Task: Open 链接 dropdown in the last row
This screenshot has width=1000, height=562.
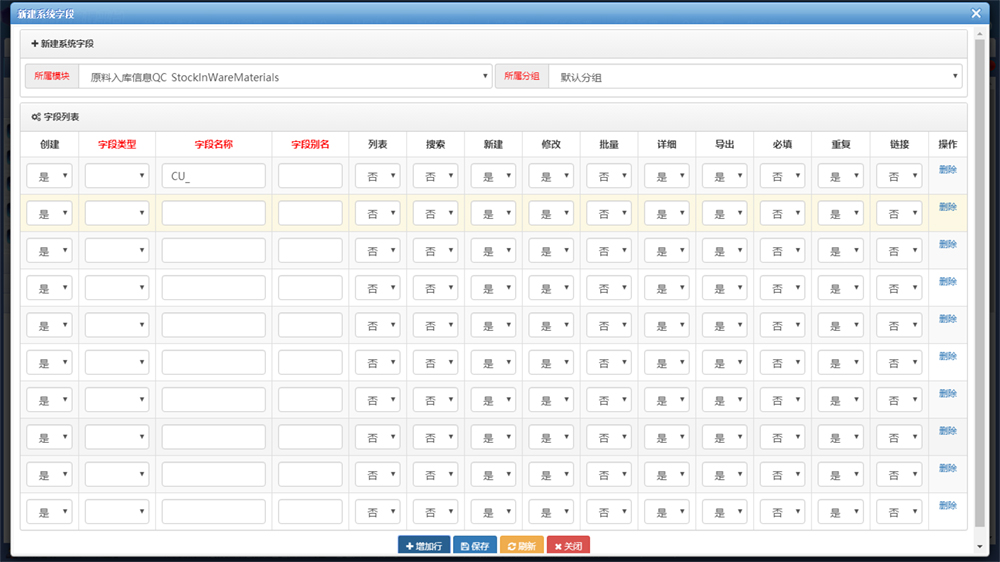Action: coord(899,512)
